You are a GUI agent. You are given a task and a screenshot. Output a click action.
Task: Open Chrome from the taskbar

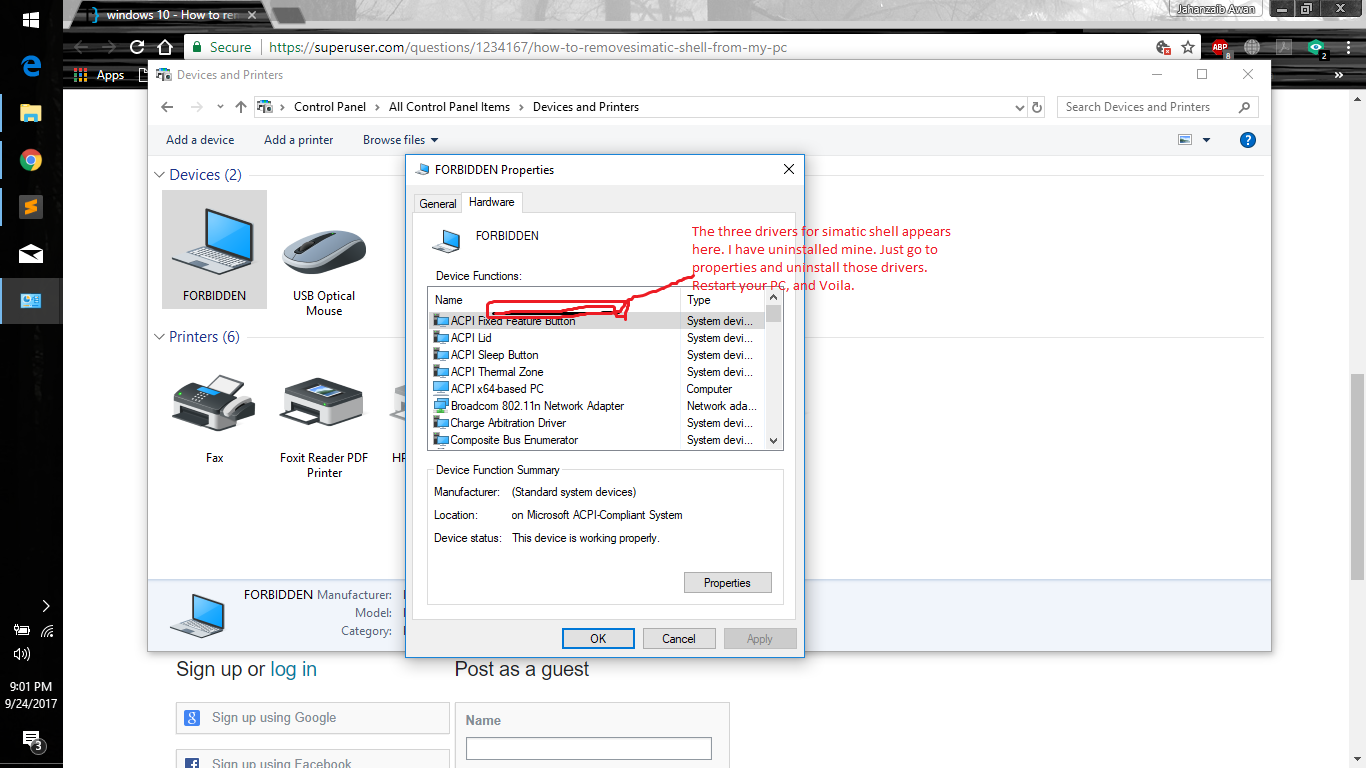click(31, 159)
